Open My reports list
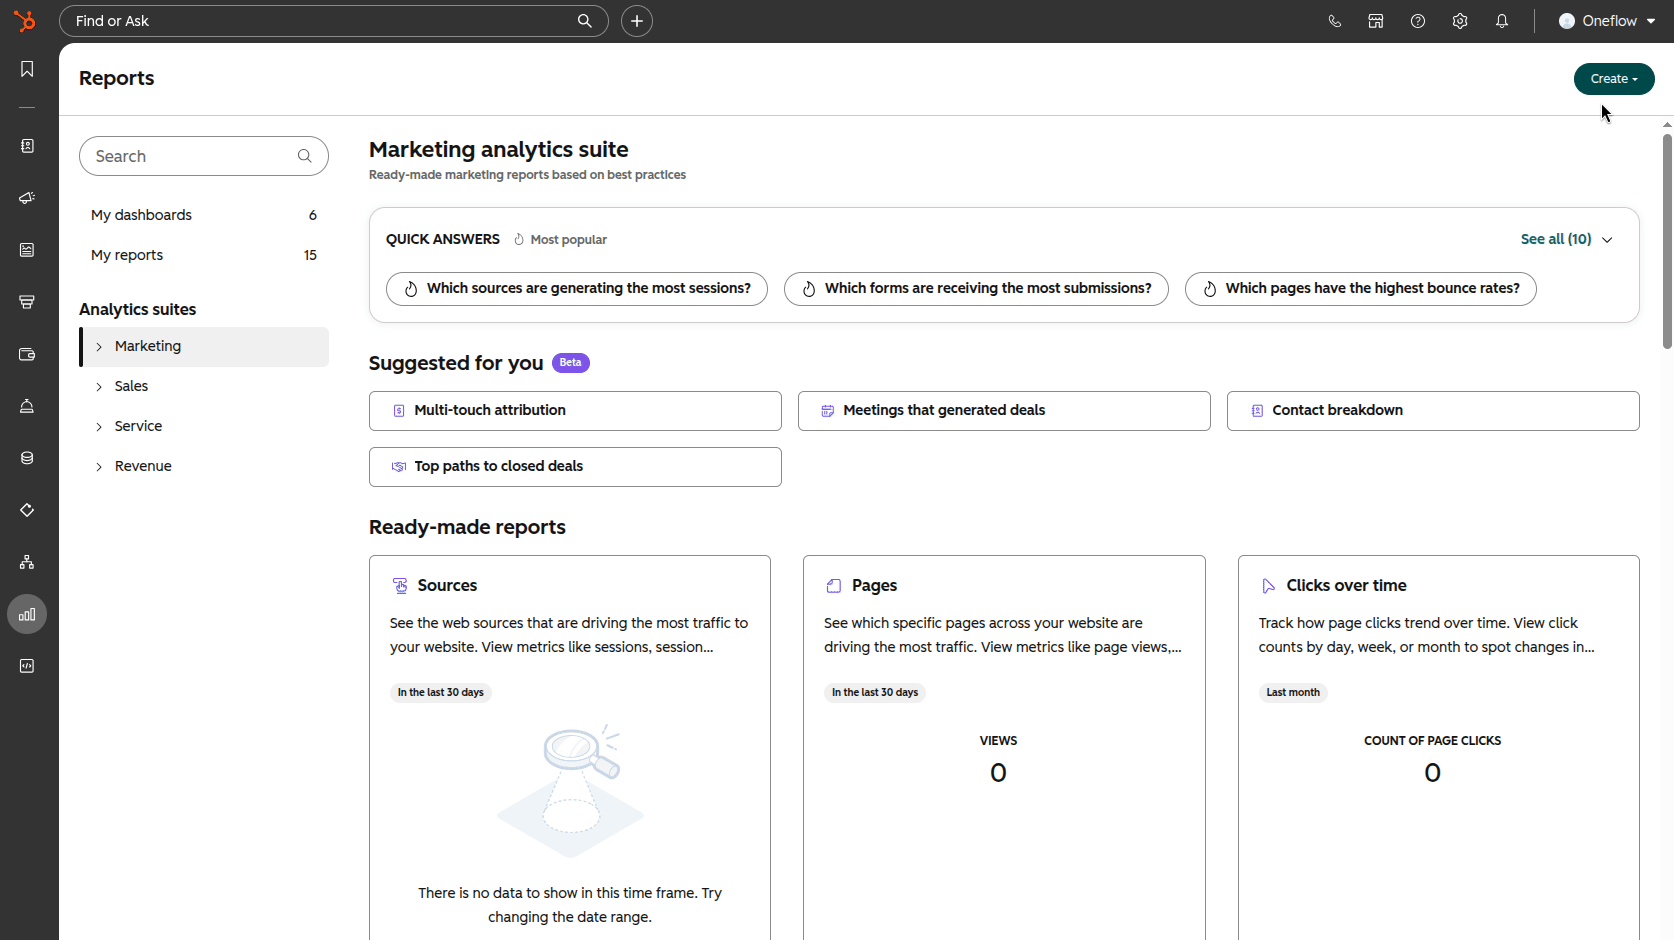Image resolution: width=1674 pixels, height=940 pixels. tap(204, 255)
